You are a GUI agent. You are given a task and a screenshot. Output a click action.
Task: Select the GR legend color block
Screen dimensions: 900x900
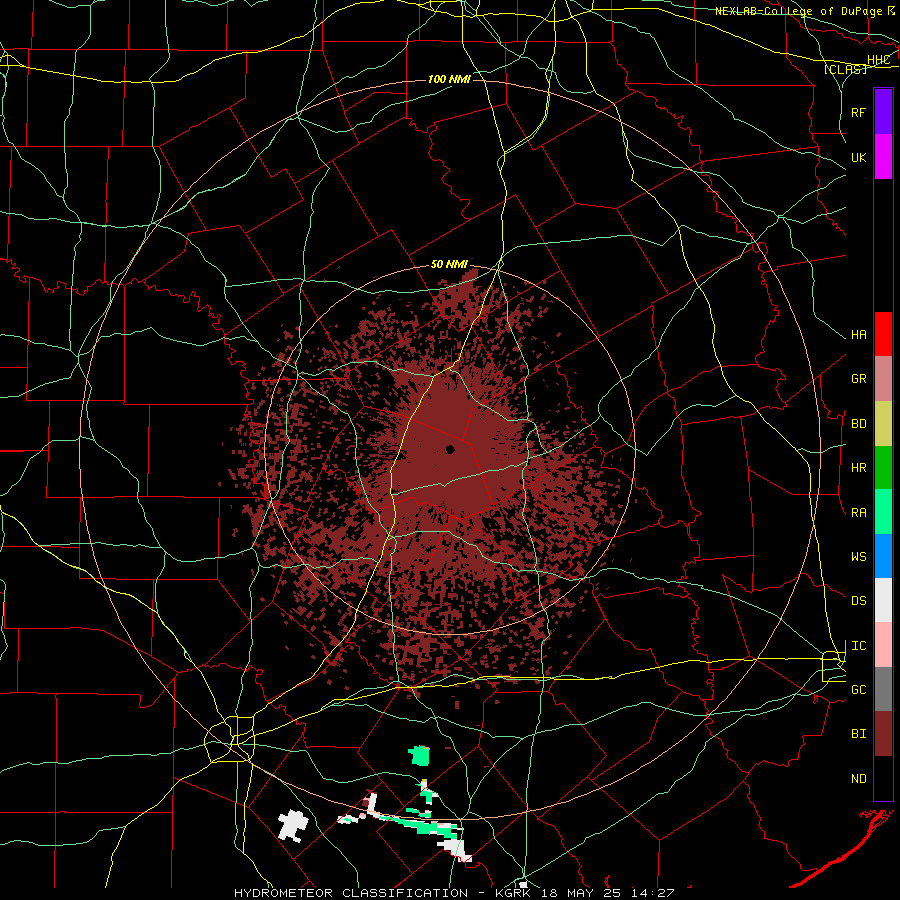[883, 379]
